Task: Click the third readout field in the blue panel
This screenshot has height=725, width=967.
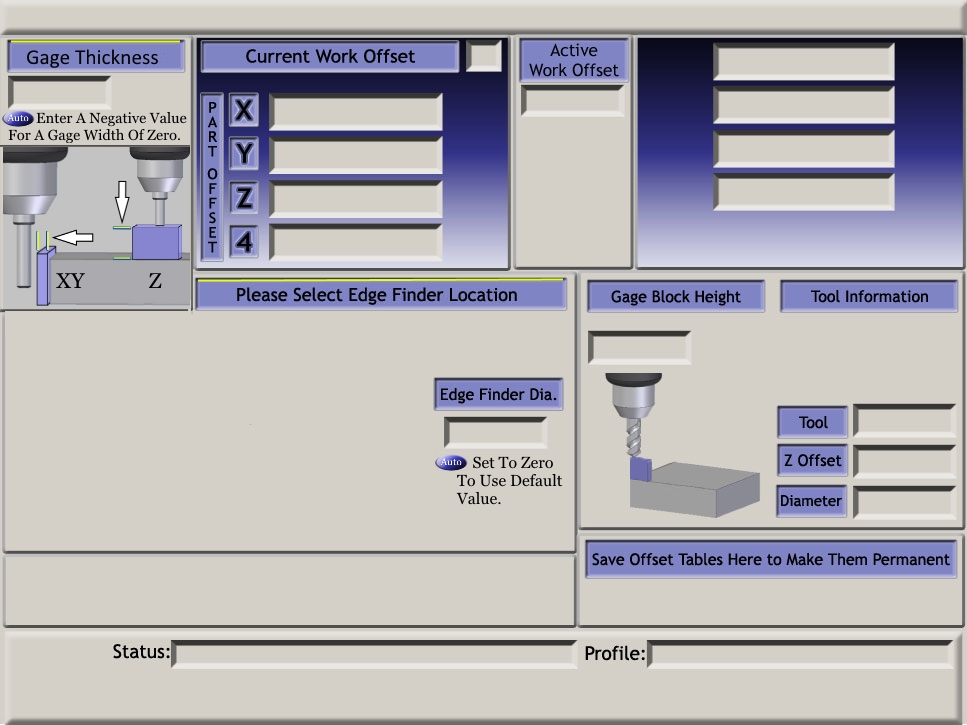Action: pyautogui.click(x=804, y=149)
